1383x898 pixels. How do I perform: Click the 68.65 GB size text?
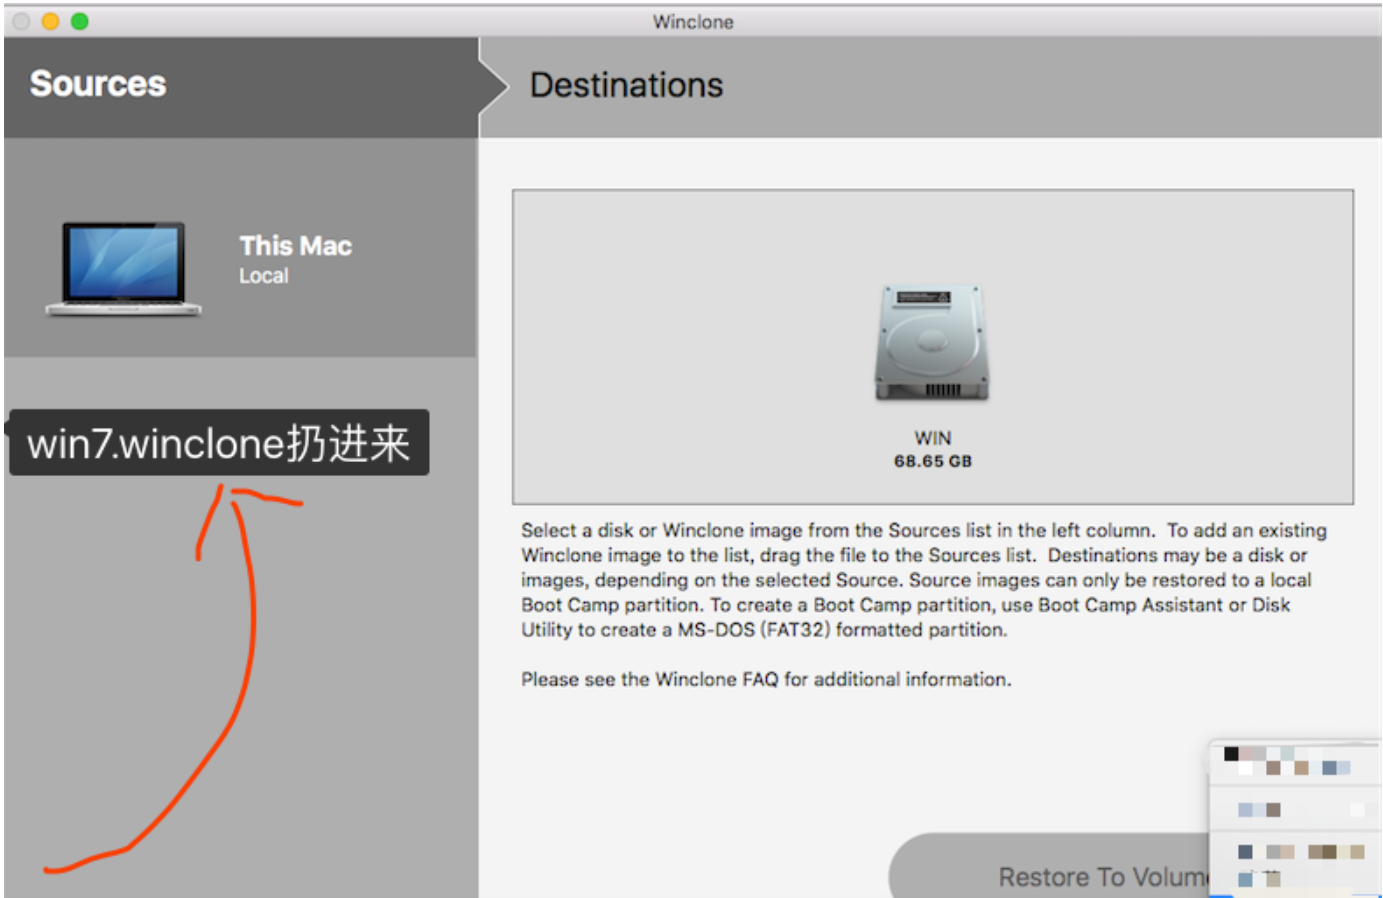[932, 461]
